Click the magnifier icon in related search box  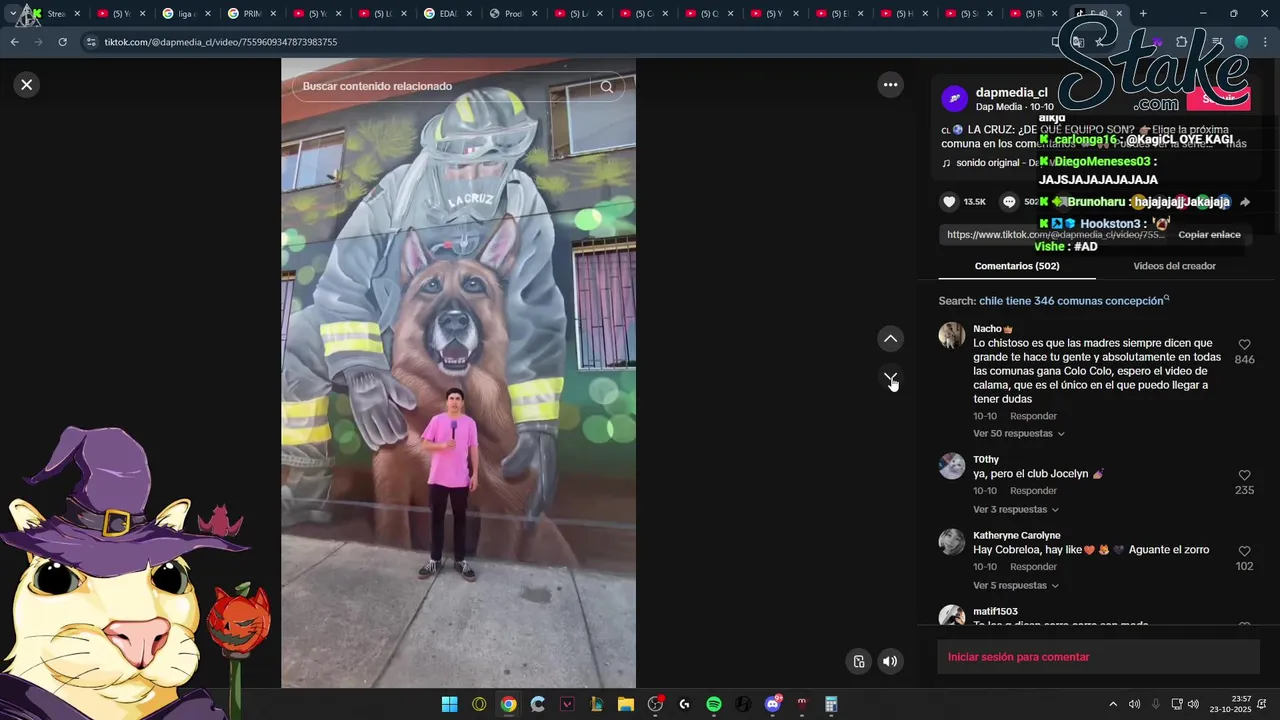606,87
